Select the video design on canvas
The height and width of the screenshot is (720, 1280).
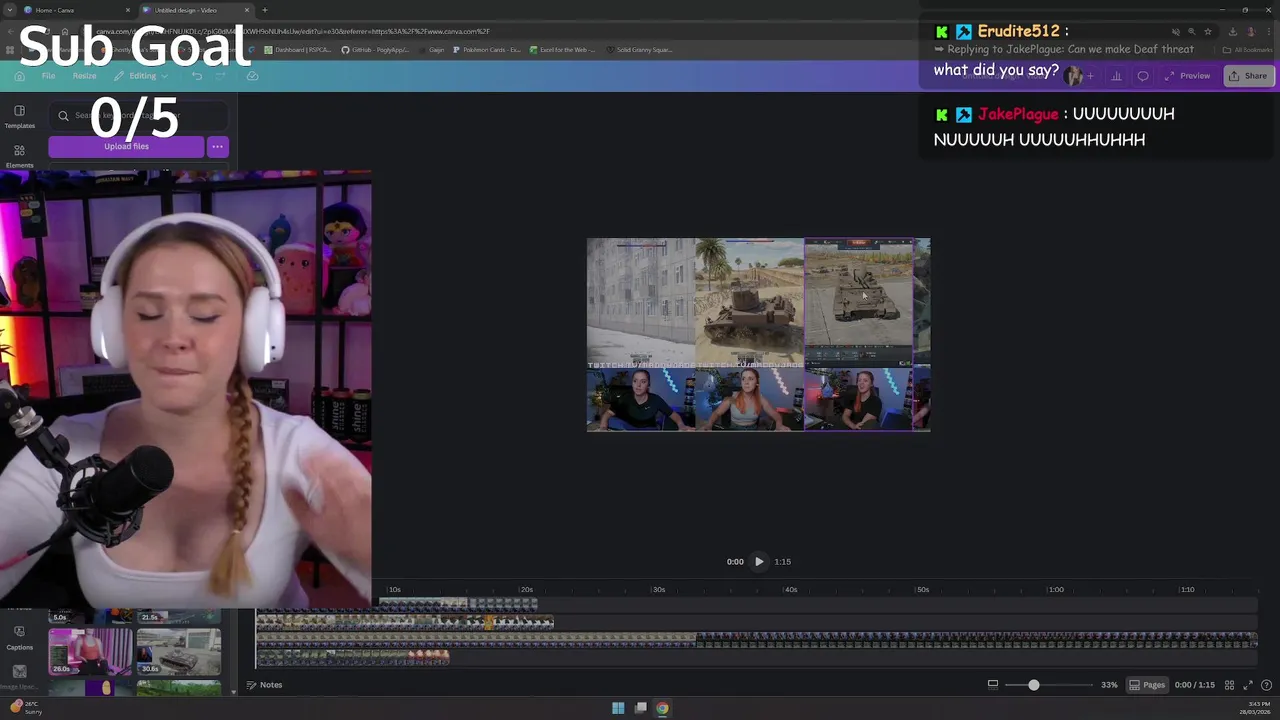(758, 335)
